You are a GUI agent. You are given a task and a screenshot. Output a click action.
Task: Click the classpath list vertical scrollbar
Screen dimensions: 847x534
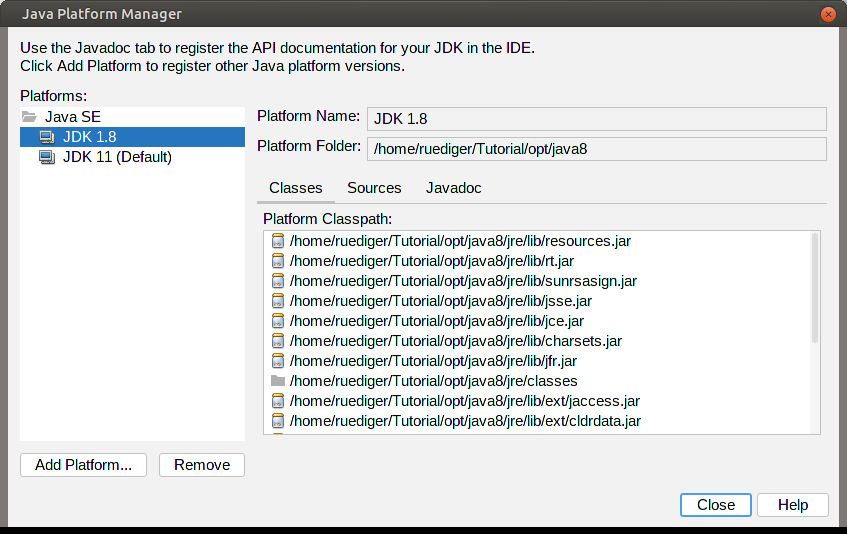click(815, 290)
